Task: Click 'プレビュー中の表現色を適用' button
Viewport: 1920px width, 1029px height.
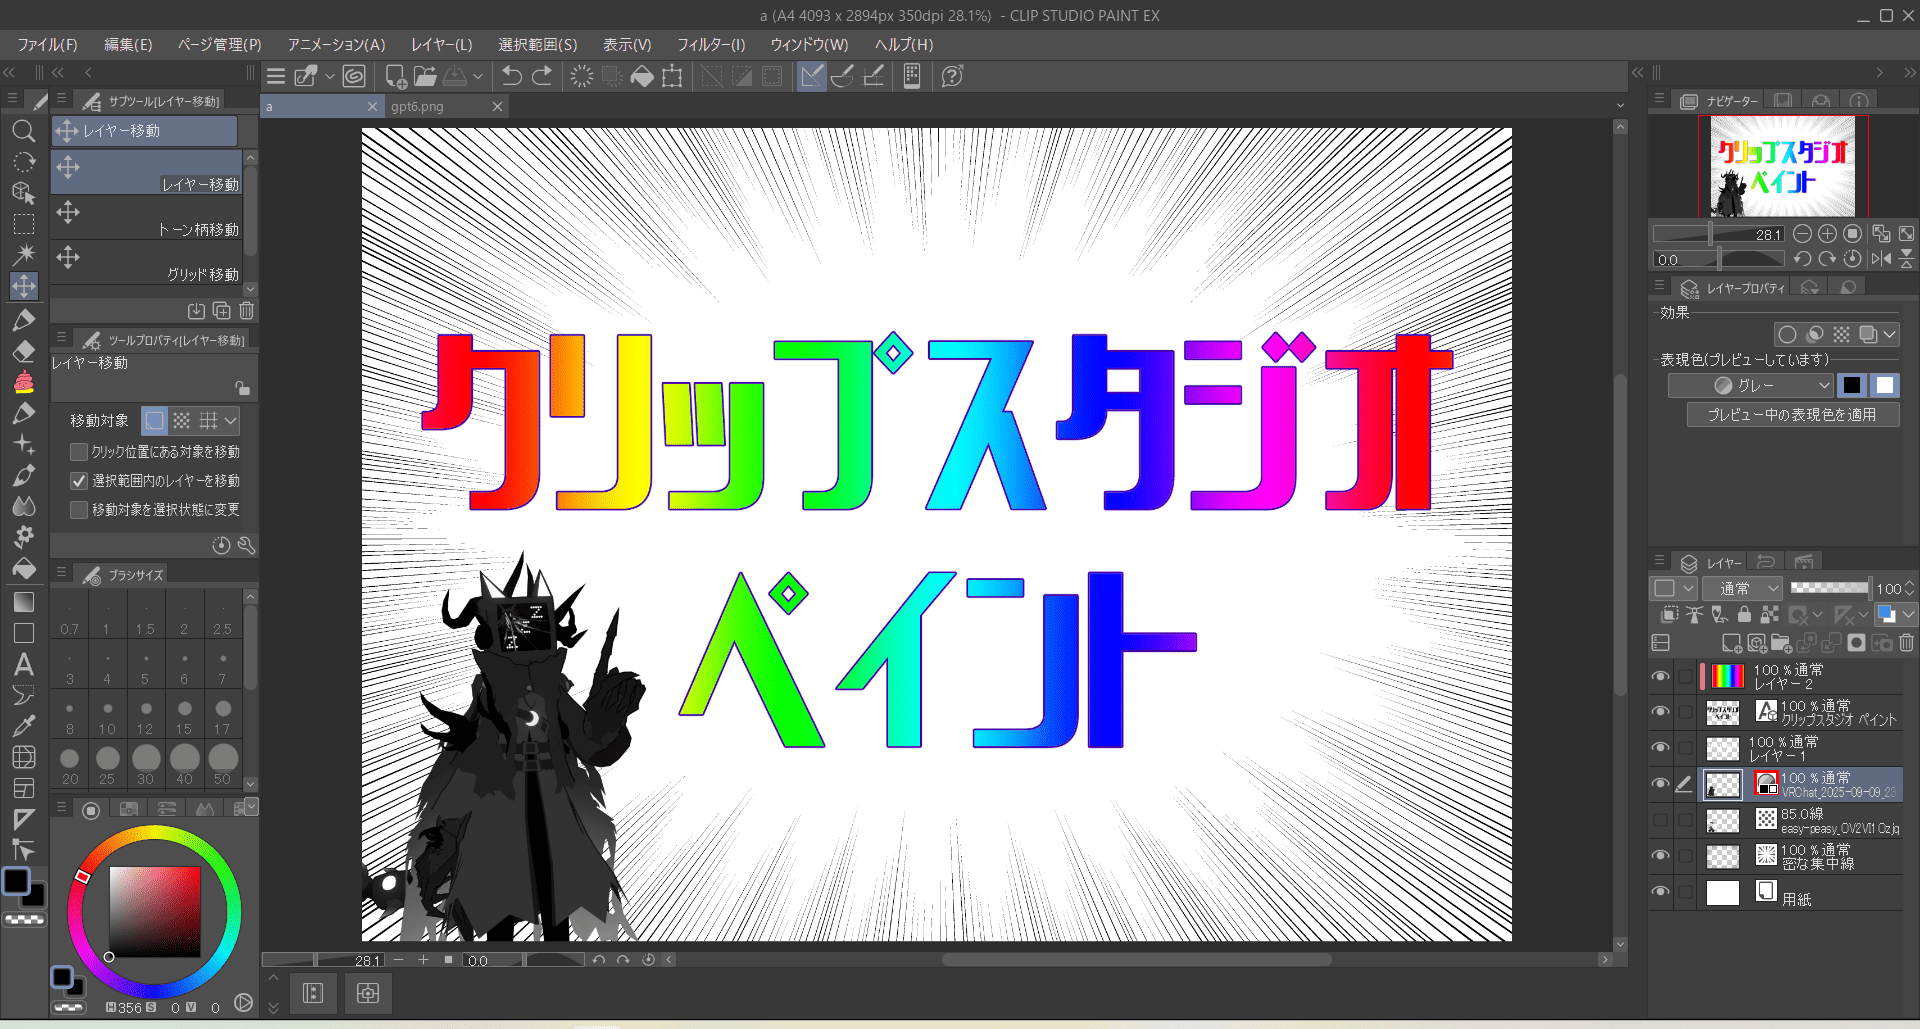Action: 1792,414
